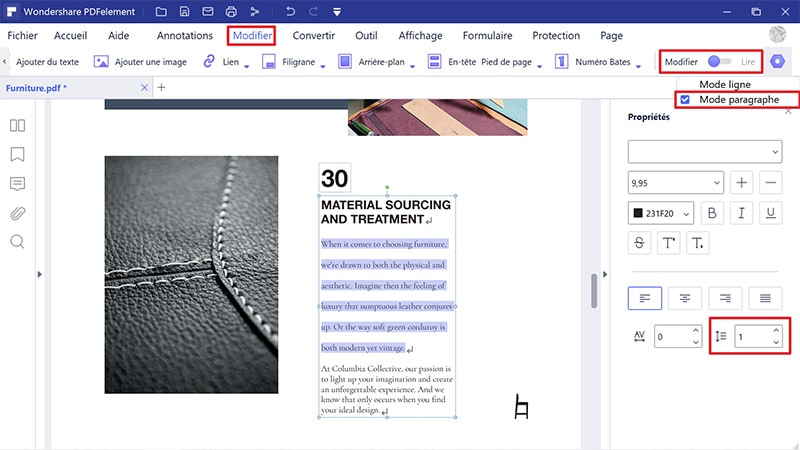
Task: Open the font family dropdown
Action: (x=705, y=152)
